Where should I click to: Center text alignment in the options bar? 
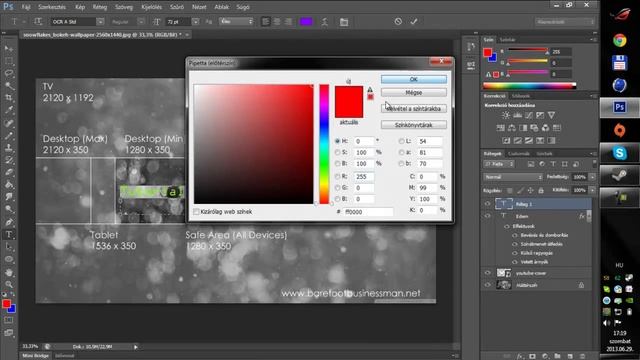coord(277,22)
